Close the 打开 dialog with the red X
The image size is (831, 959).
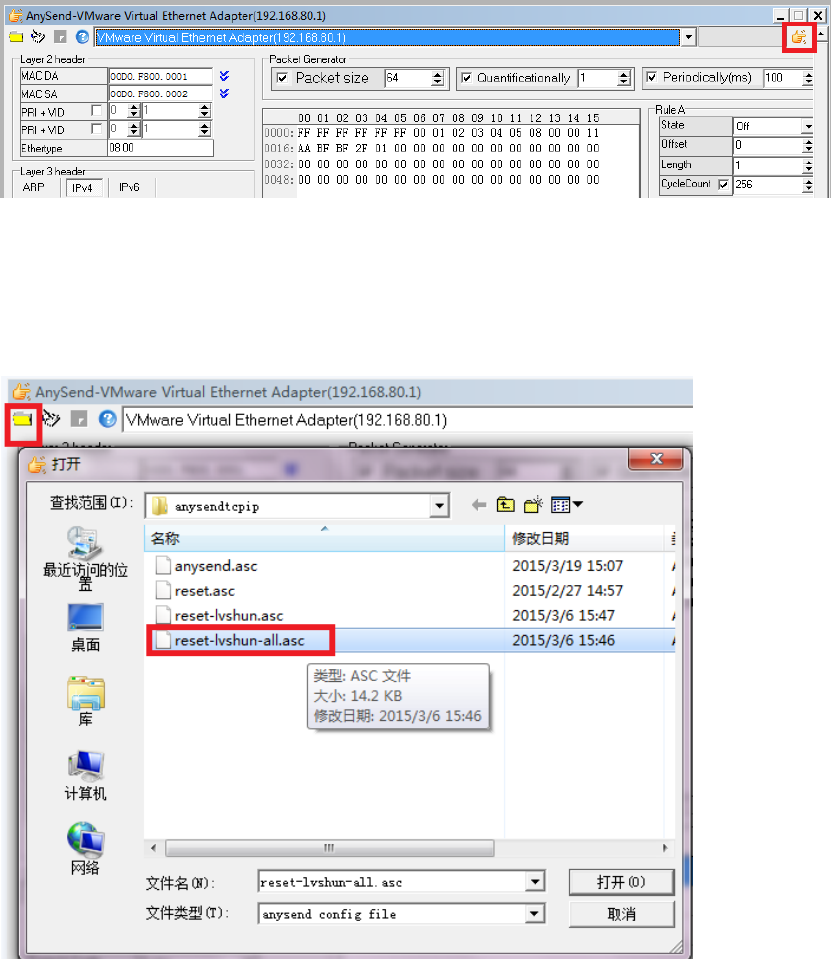click(x=656, y=459)
